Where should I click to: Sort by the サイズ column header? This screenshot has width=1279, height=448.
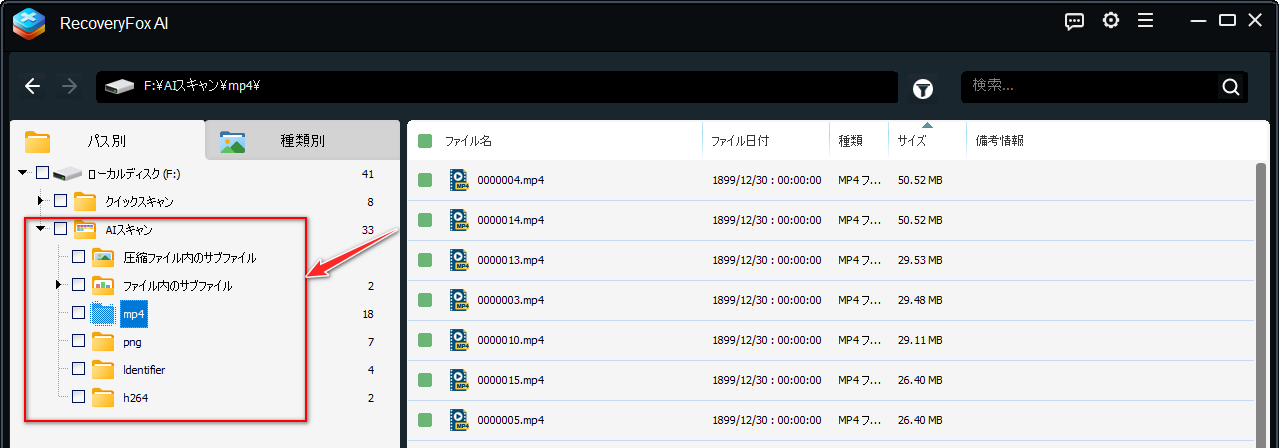[x=911, y=141]
